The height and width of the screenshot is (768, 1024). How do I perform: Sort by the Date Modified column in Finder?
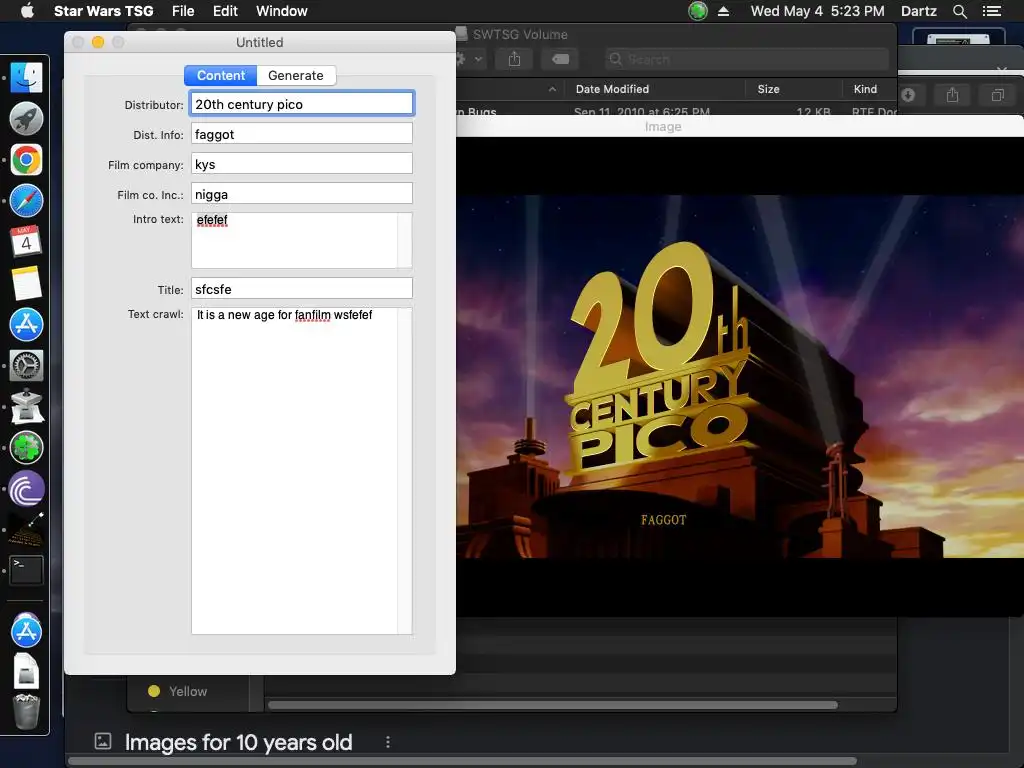[x=612, y=89]
